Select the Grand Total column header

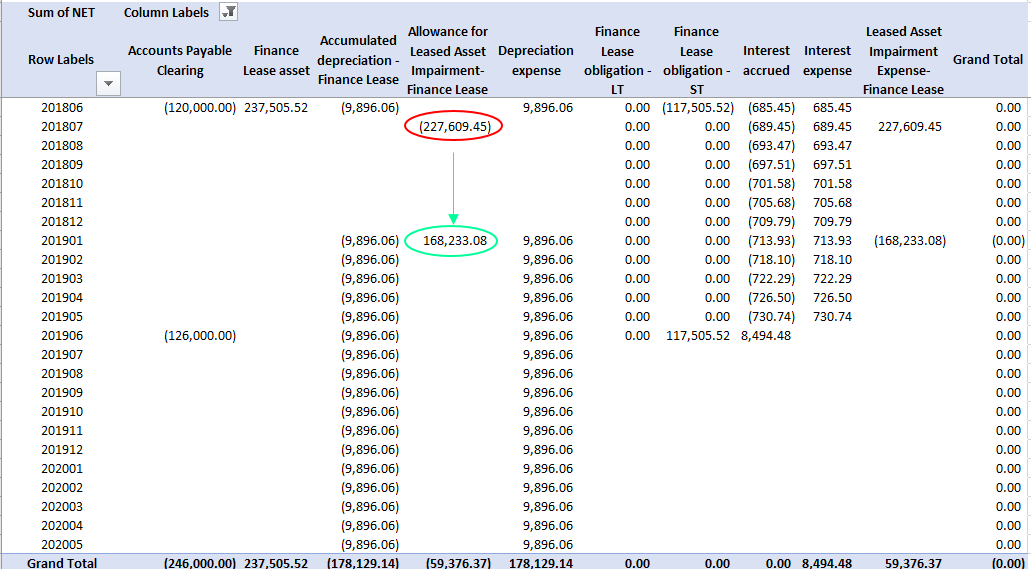[988, 60]
